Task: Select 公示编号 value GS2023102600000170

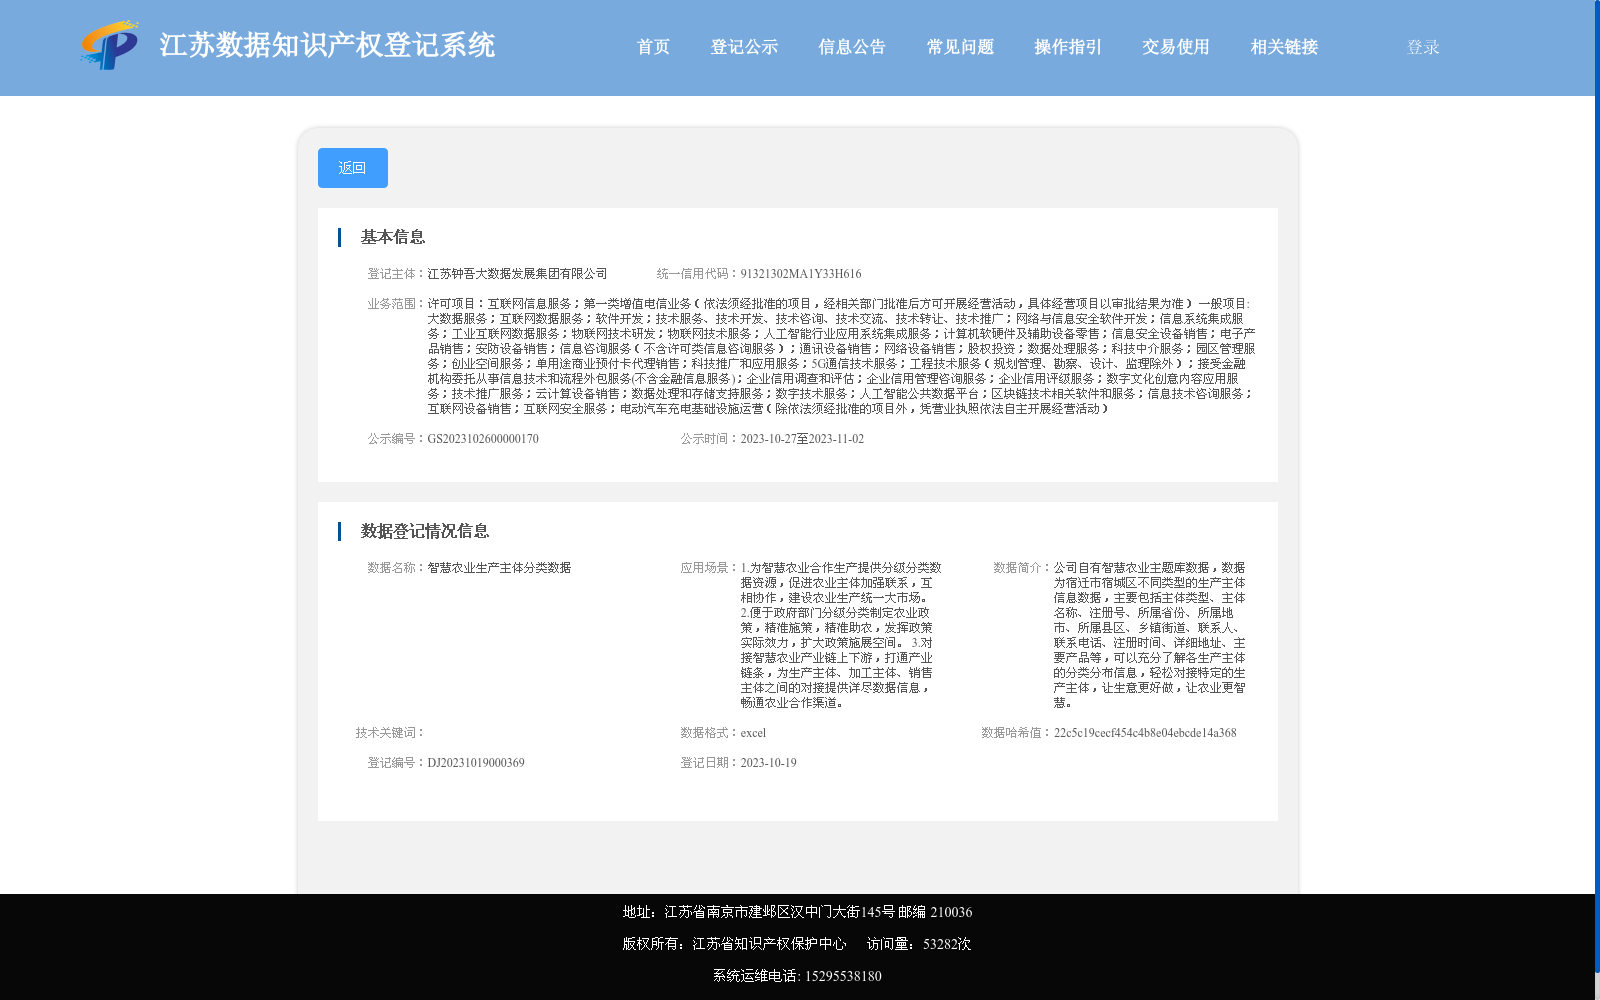Action: 483,439
